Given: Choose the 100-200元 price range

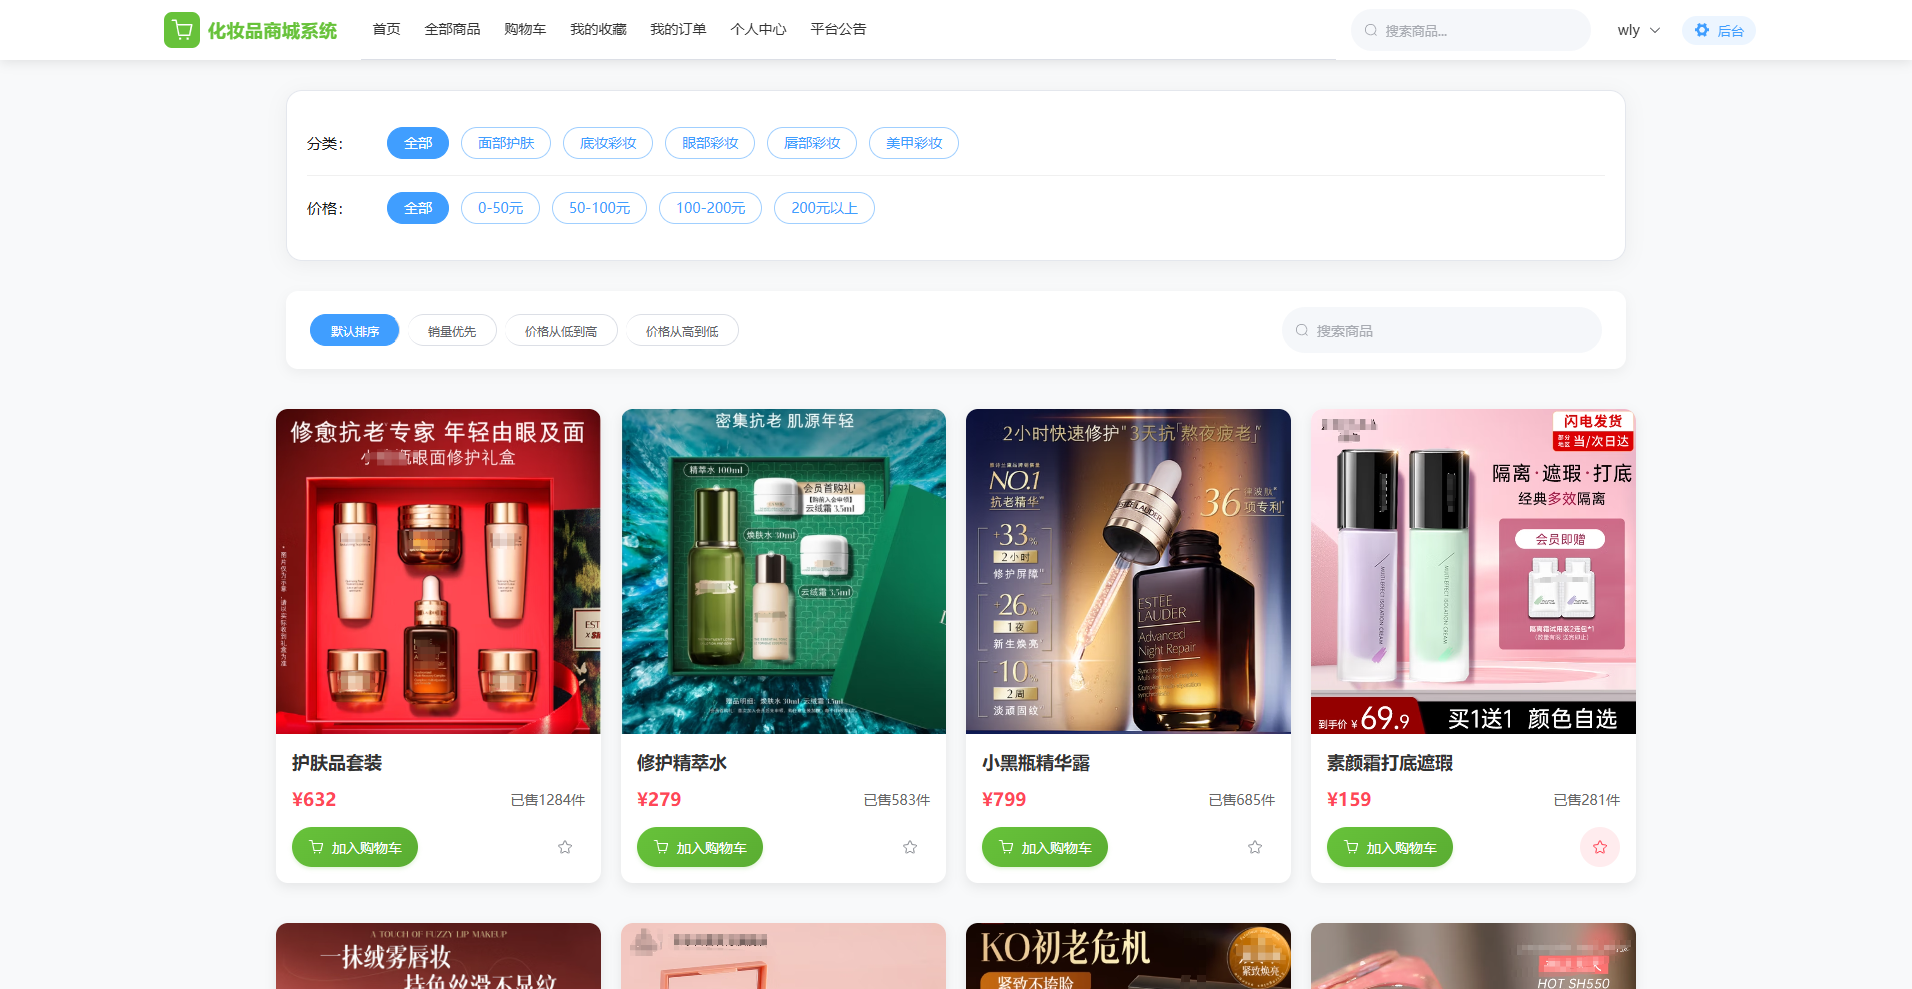Looking at the screenshot, I should coord(710,208).
